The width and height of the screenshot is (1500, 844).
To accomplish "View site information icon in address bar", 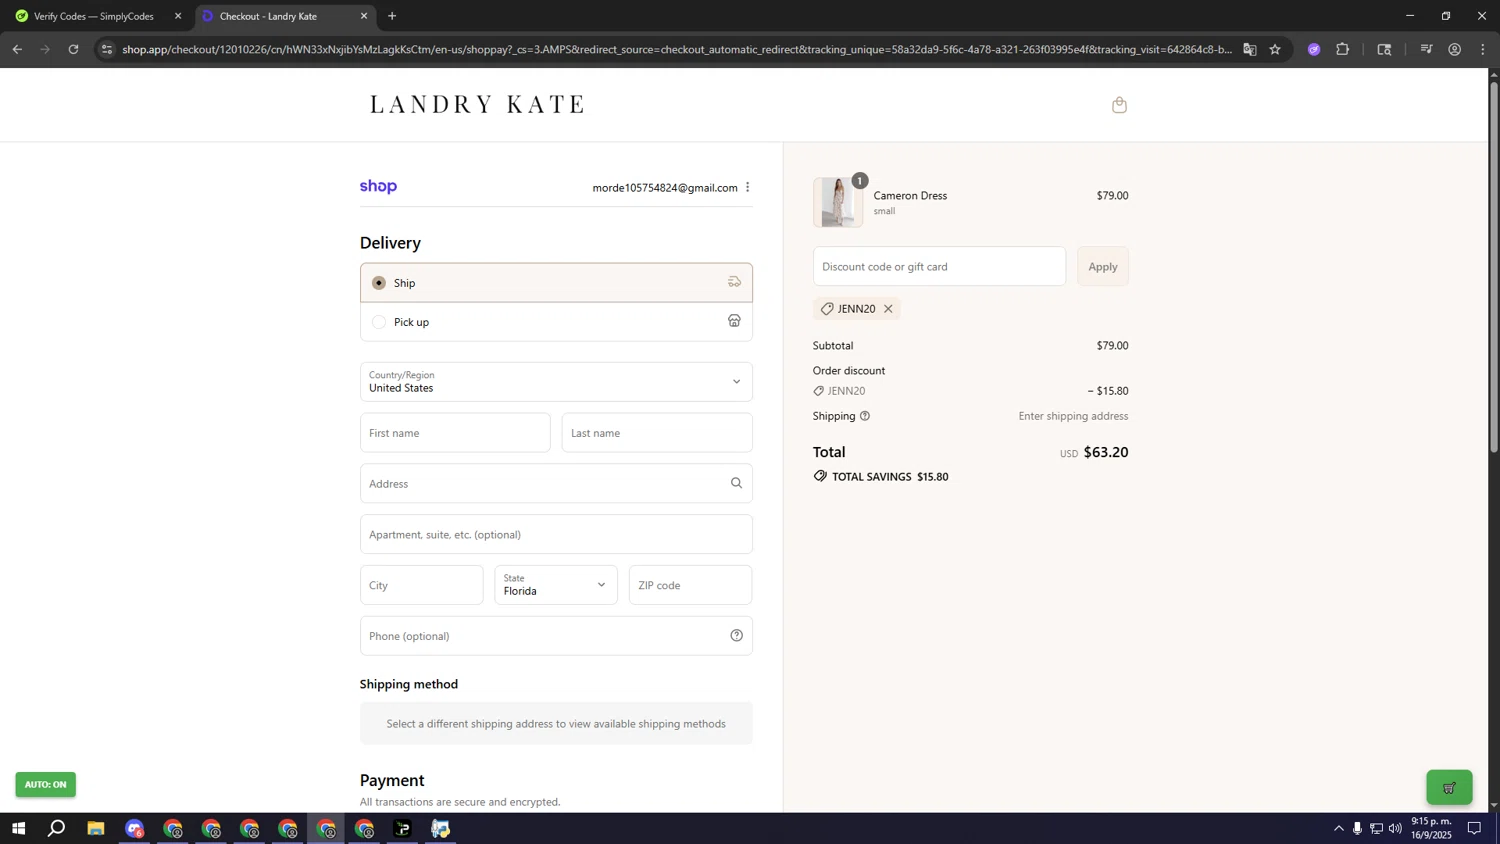I will 107,49.
